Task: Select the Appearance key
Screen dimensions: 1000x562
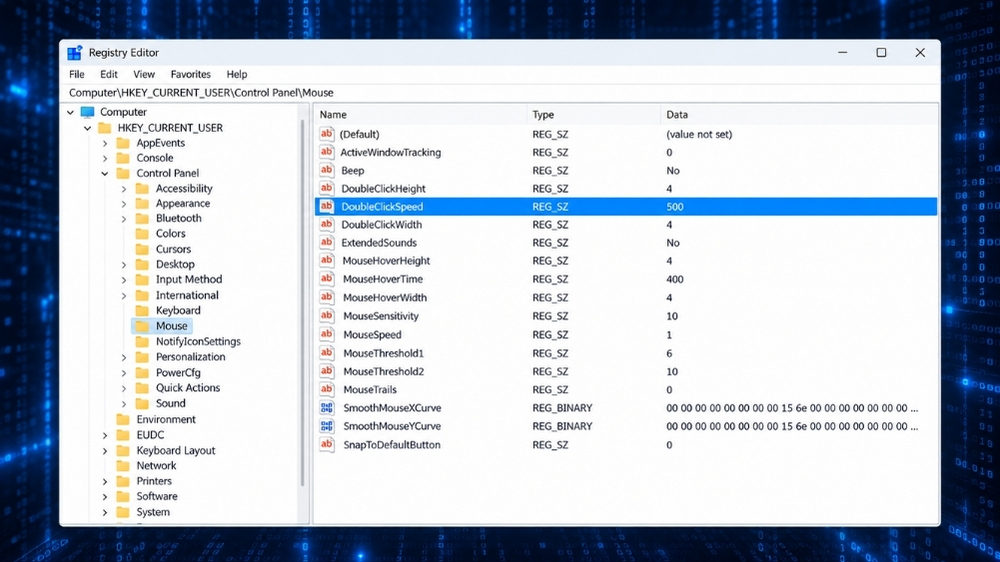Action: 182,203
